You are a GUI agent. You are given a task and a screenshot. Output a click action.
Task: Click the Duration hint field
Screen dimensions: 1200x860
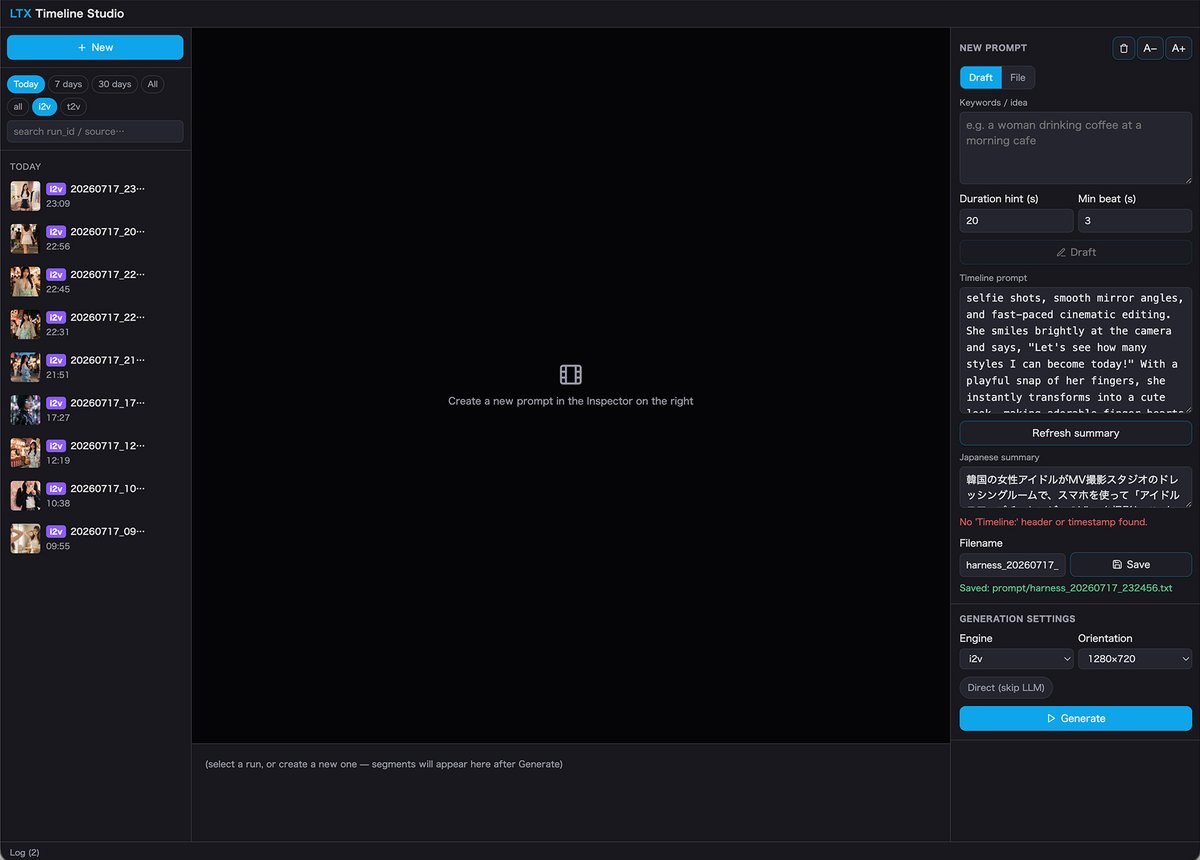click(x=1016, y=221)
